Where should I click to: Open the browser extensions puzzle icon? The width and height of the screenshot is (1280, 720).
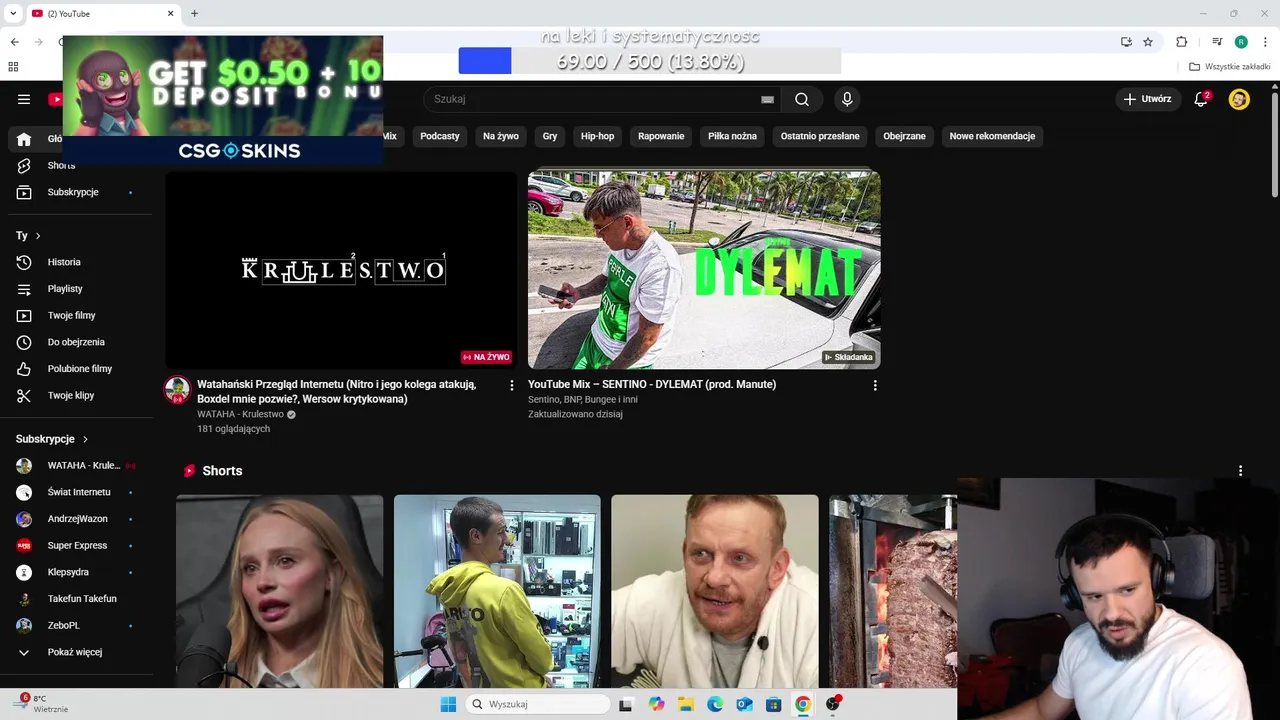point(1181,42)
